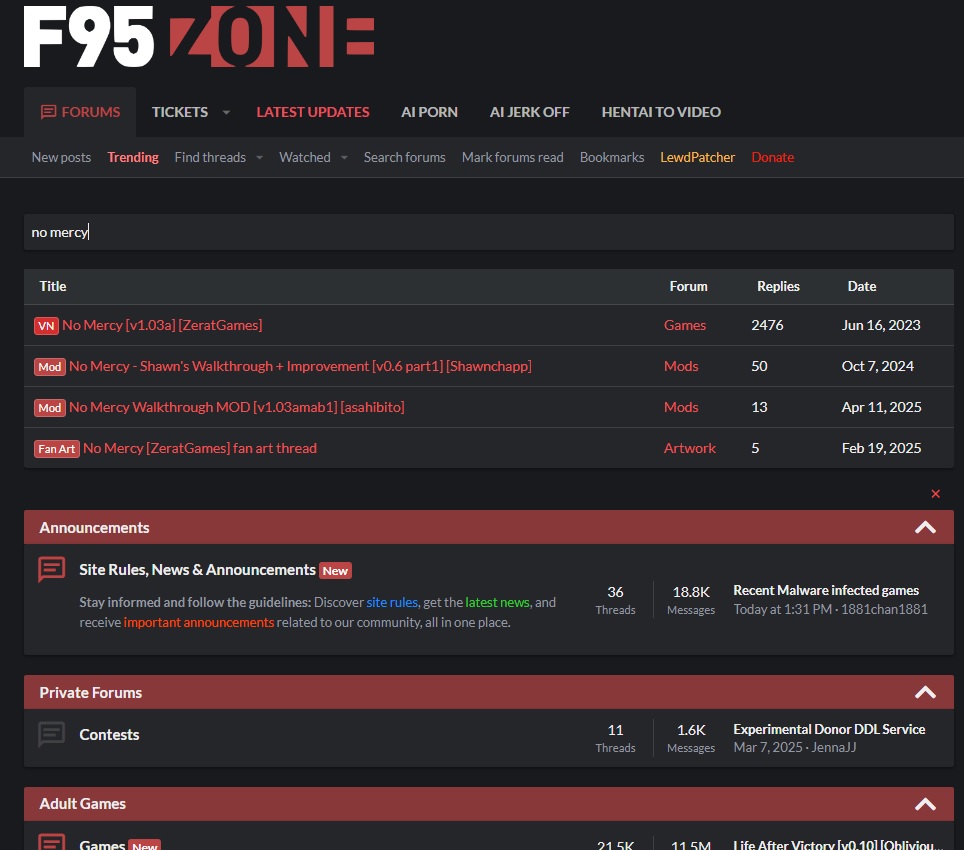Open the Games forum link in results
Screen dimensions: 964x850
pyautogui.click(x=685, y=325)
